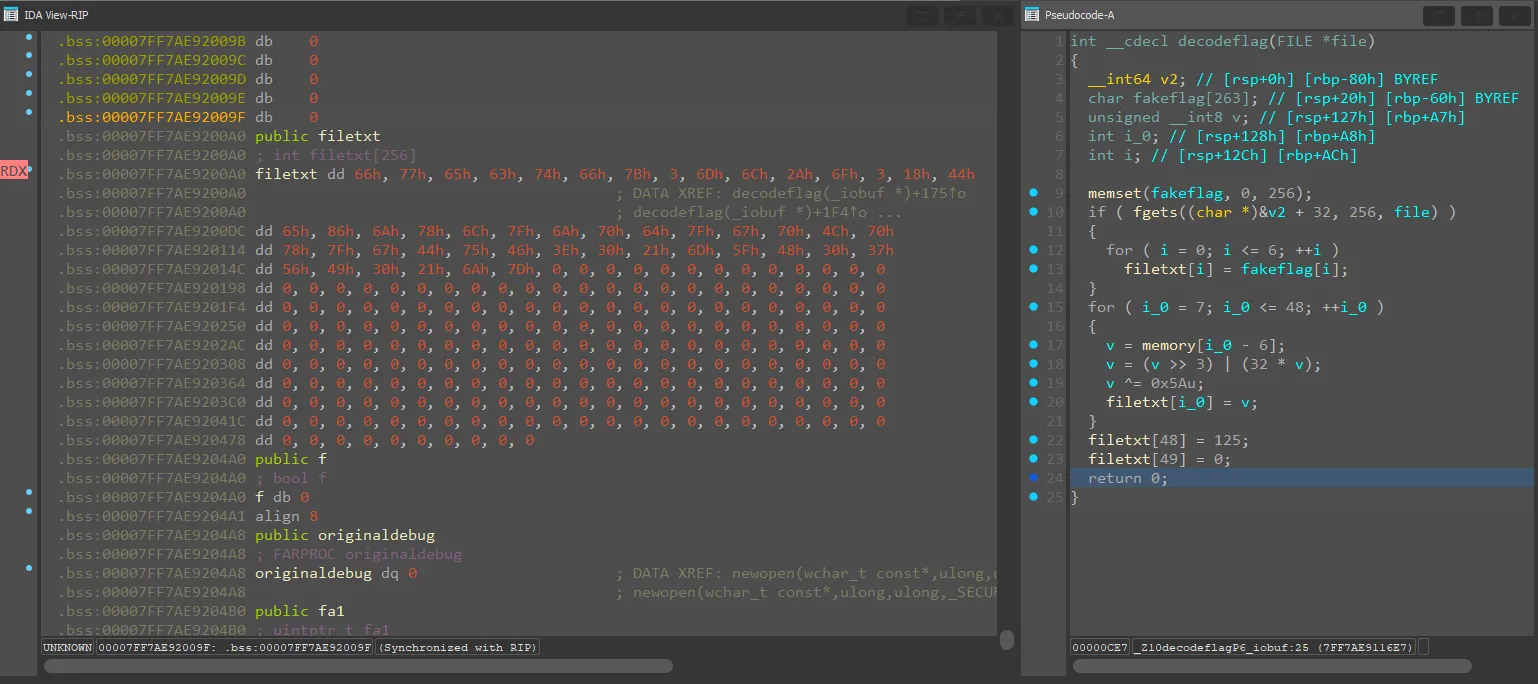Viewport: 1538px width, 684px height.
Task: Click the Pseudocode-A window icon
Action: click(x=1032, y=15)
